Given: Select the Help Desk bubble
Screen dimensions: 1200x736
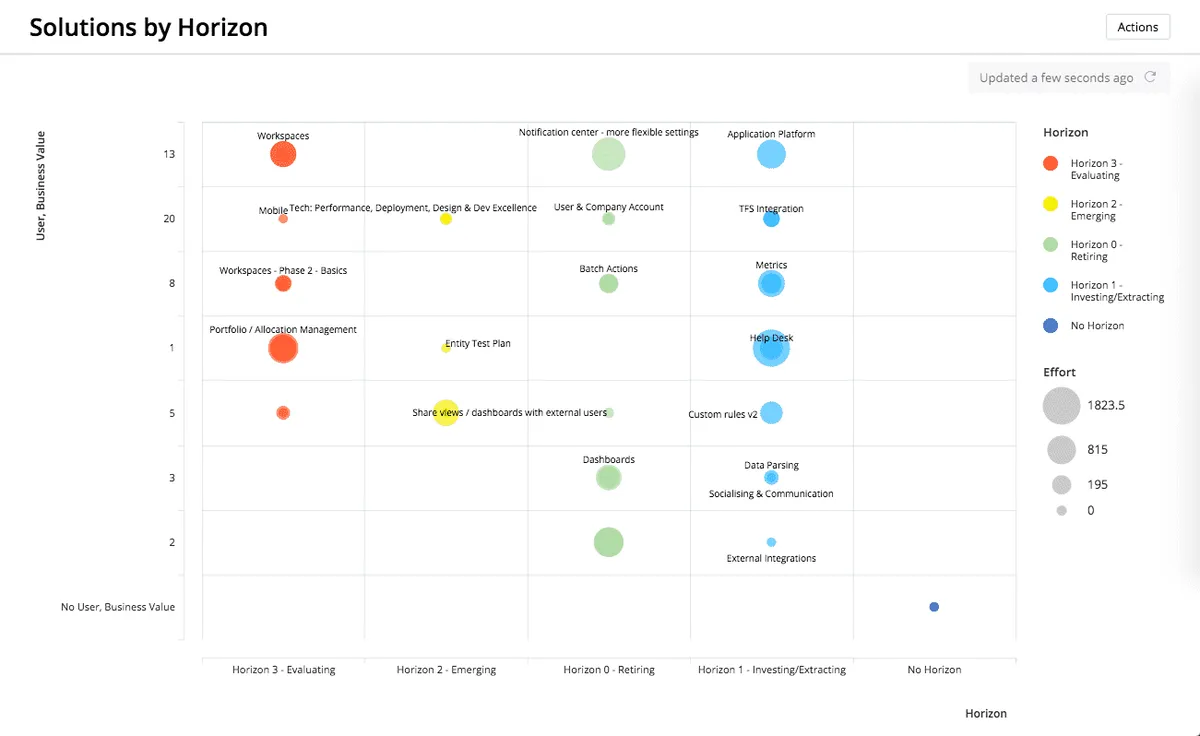Looking at the screenshot, I should [771, 348].
